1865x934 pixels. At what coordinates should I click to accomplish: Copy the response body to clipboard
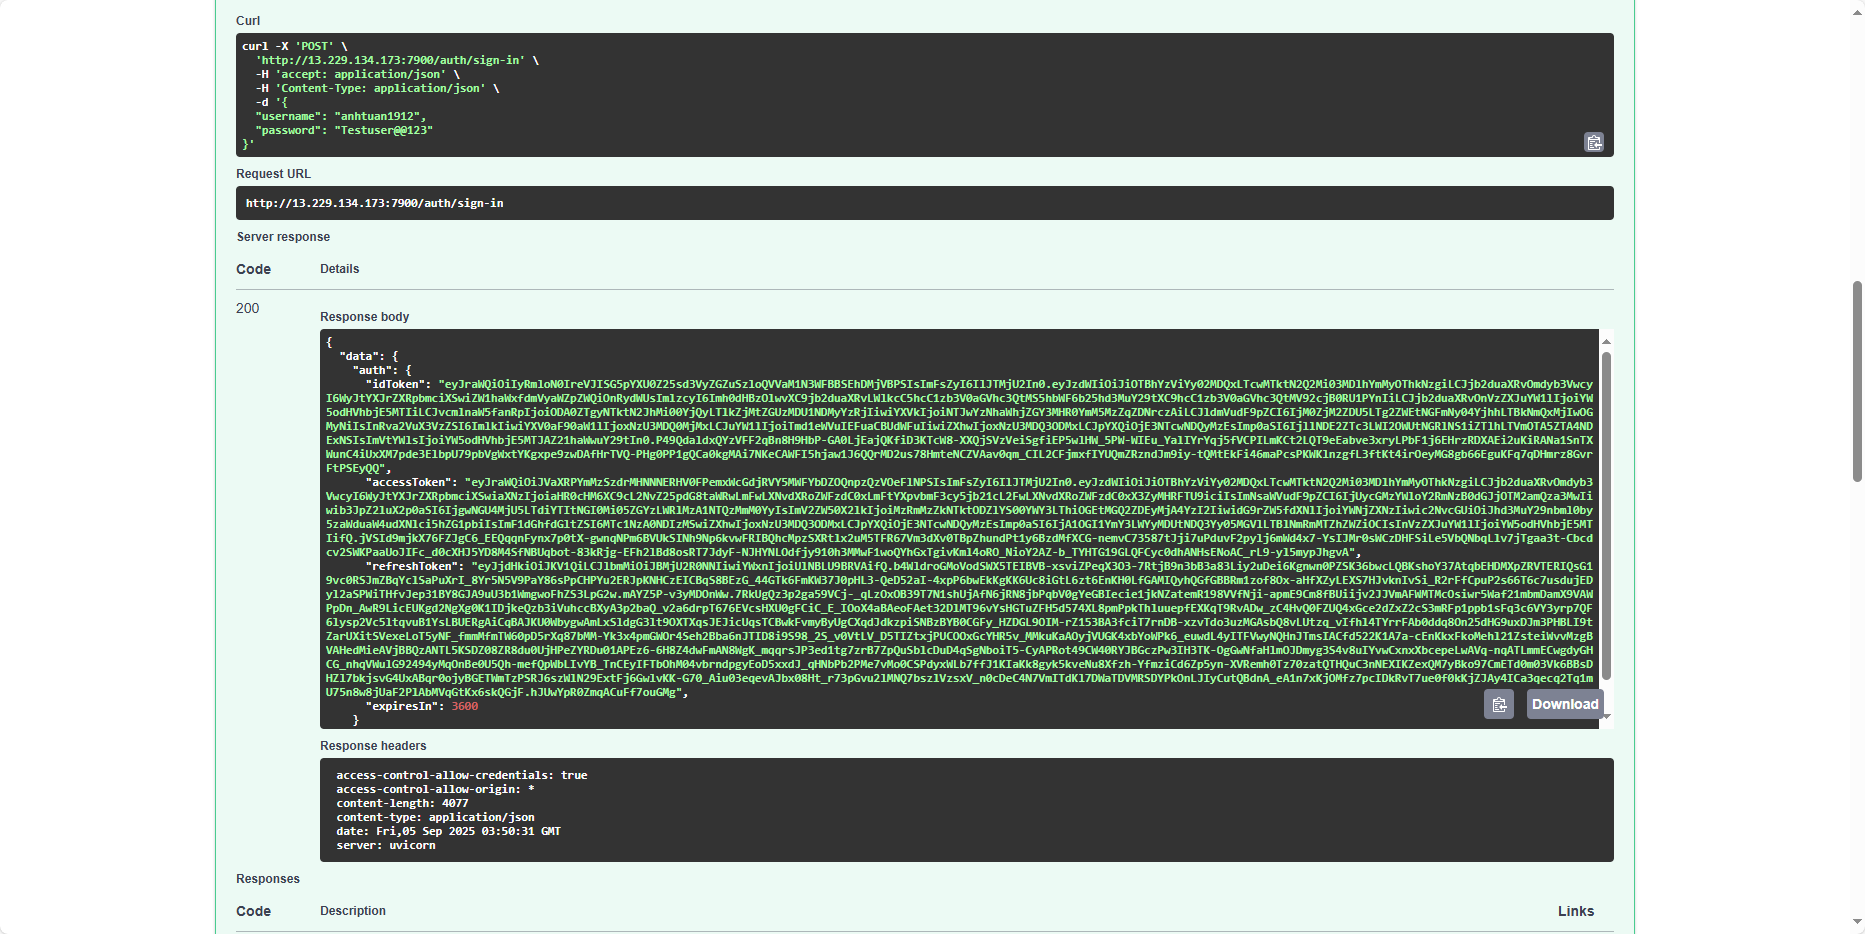pyautogui.click(x=1498, y=705)
